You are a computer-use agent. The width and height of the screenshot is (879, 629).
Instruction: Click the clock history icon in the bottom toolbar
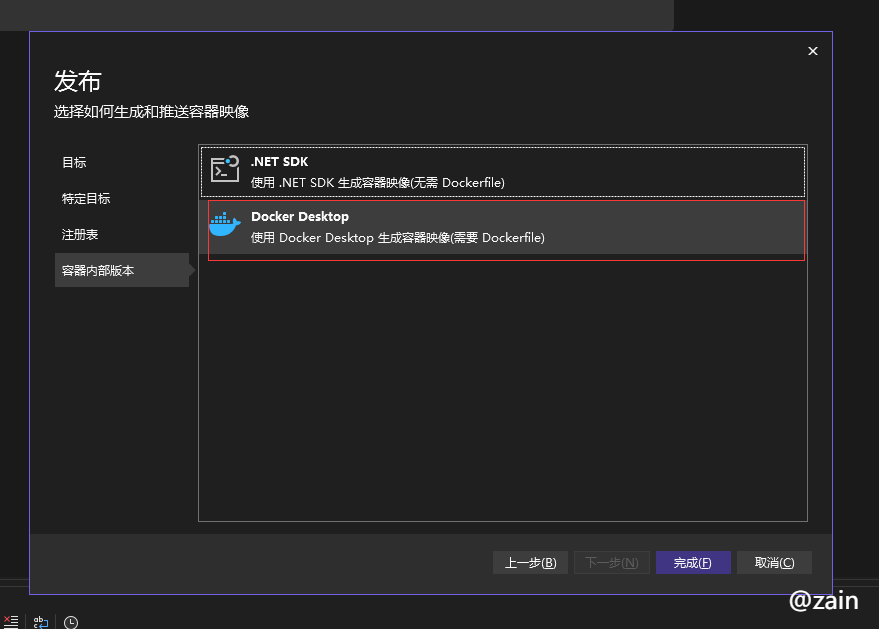[71, 622]
